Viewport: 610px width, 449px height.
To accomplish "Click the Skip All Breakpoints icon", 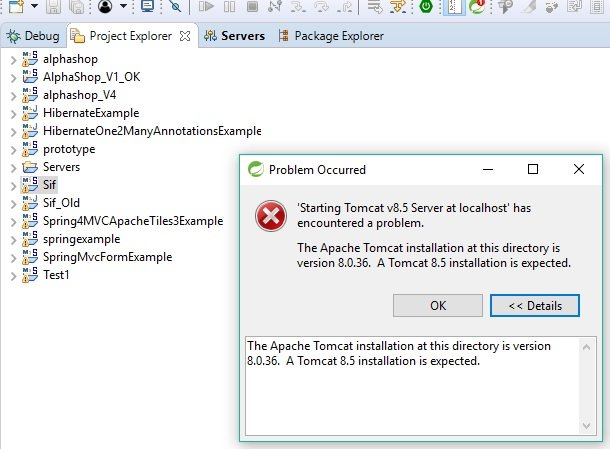I will [175, 6].
